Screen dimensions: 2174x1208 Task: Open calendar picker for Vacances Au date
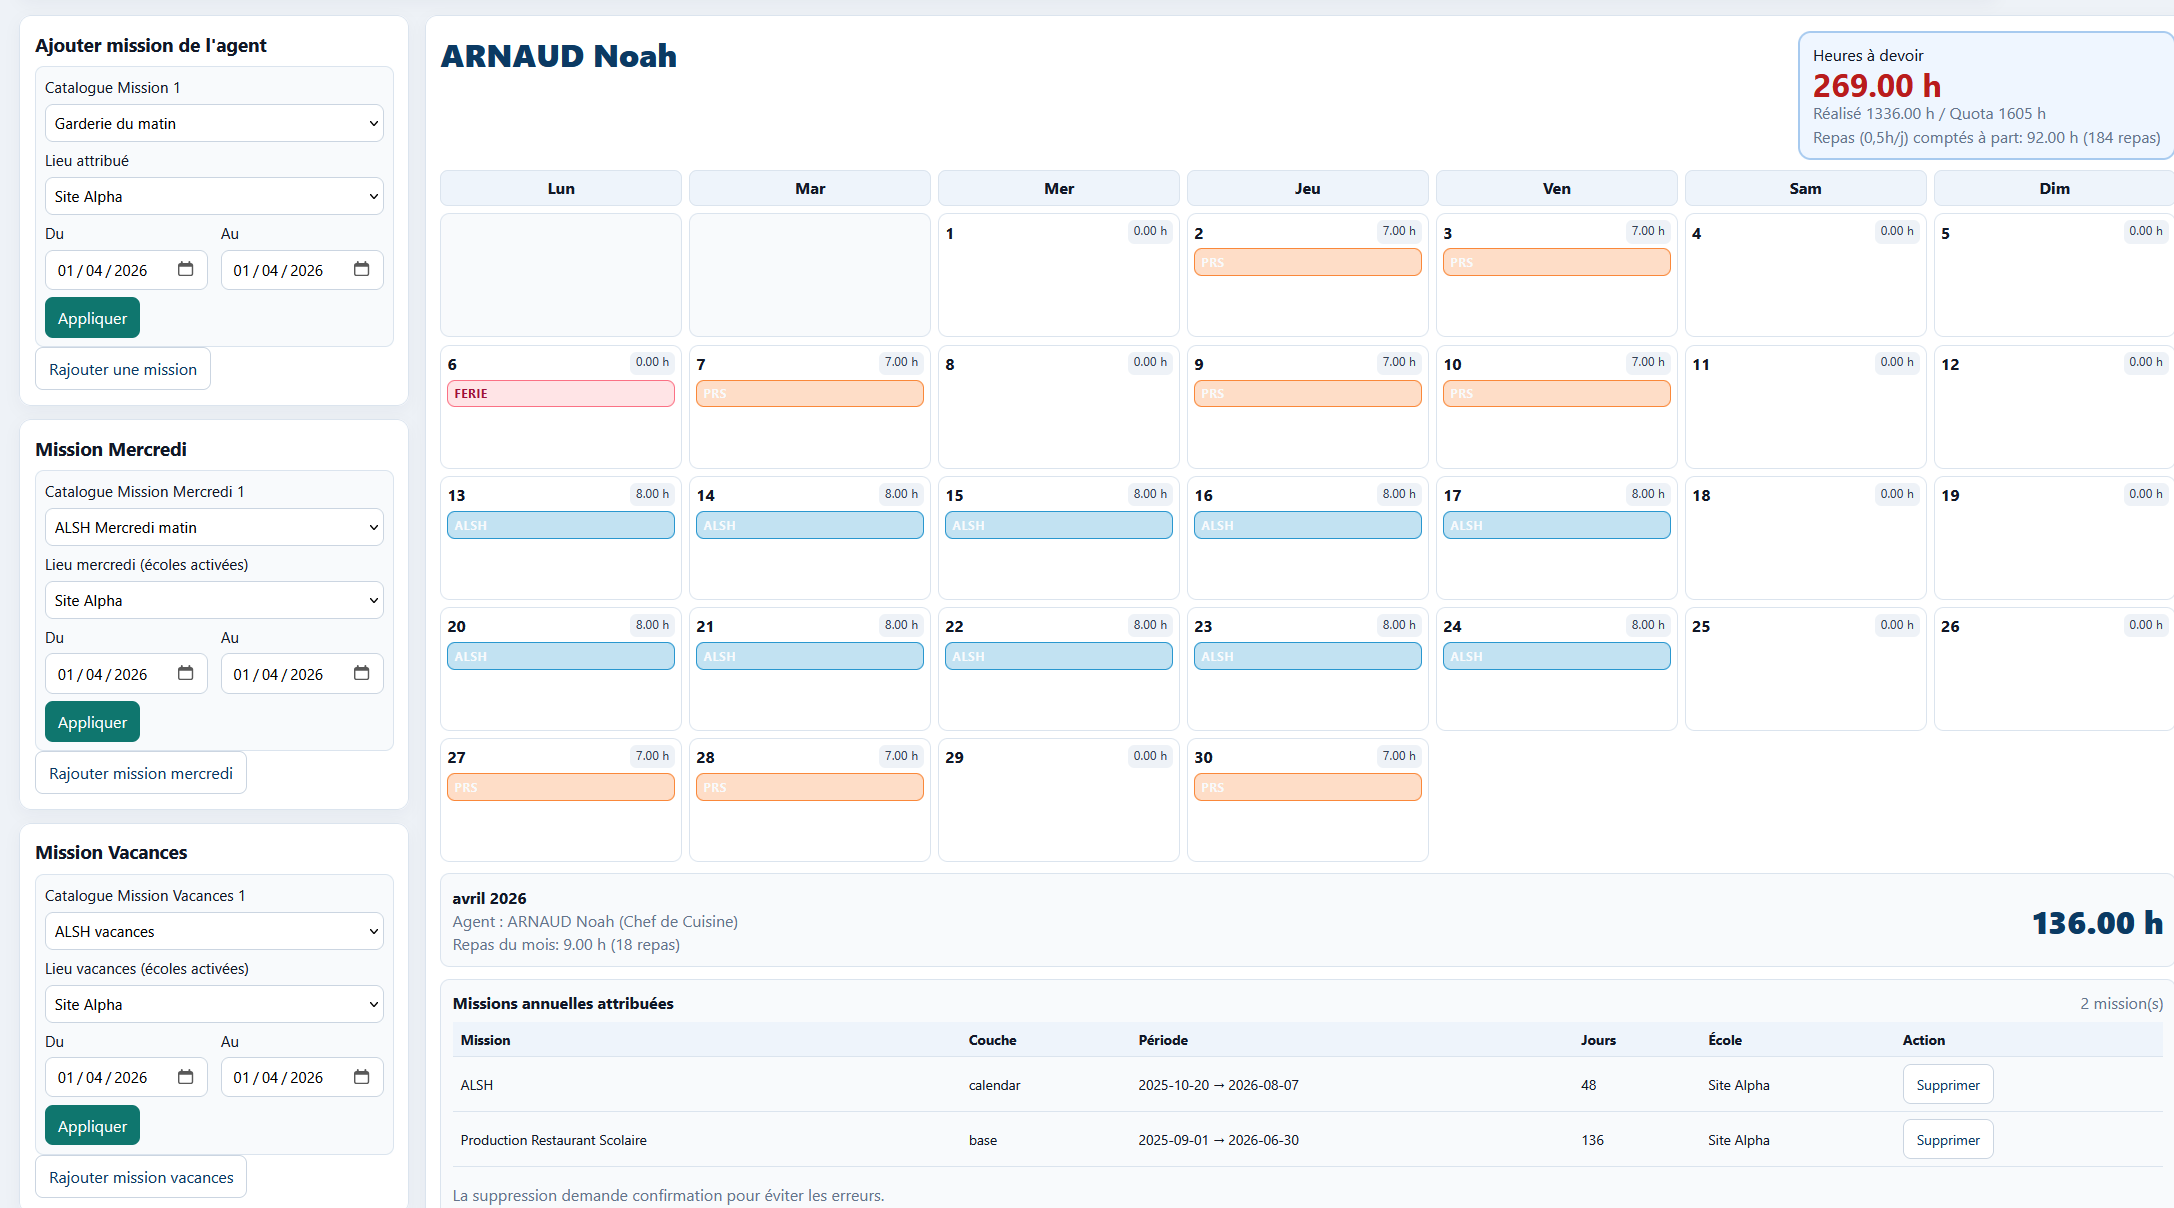361,1077
